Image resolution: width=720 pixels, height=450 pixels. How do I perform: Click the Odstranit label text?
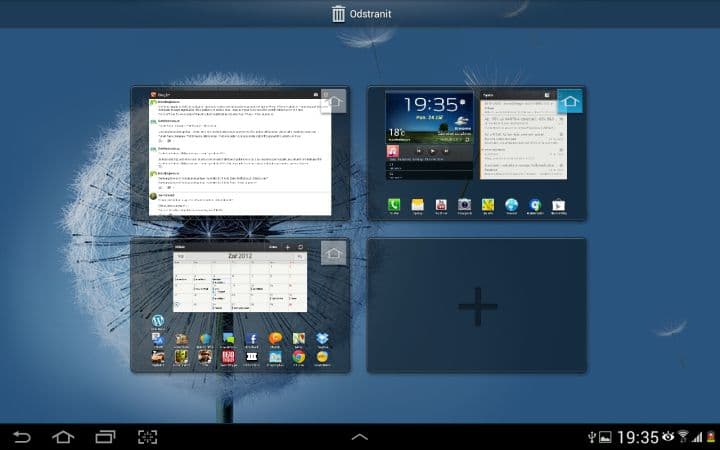[370, 13]
